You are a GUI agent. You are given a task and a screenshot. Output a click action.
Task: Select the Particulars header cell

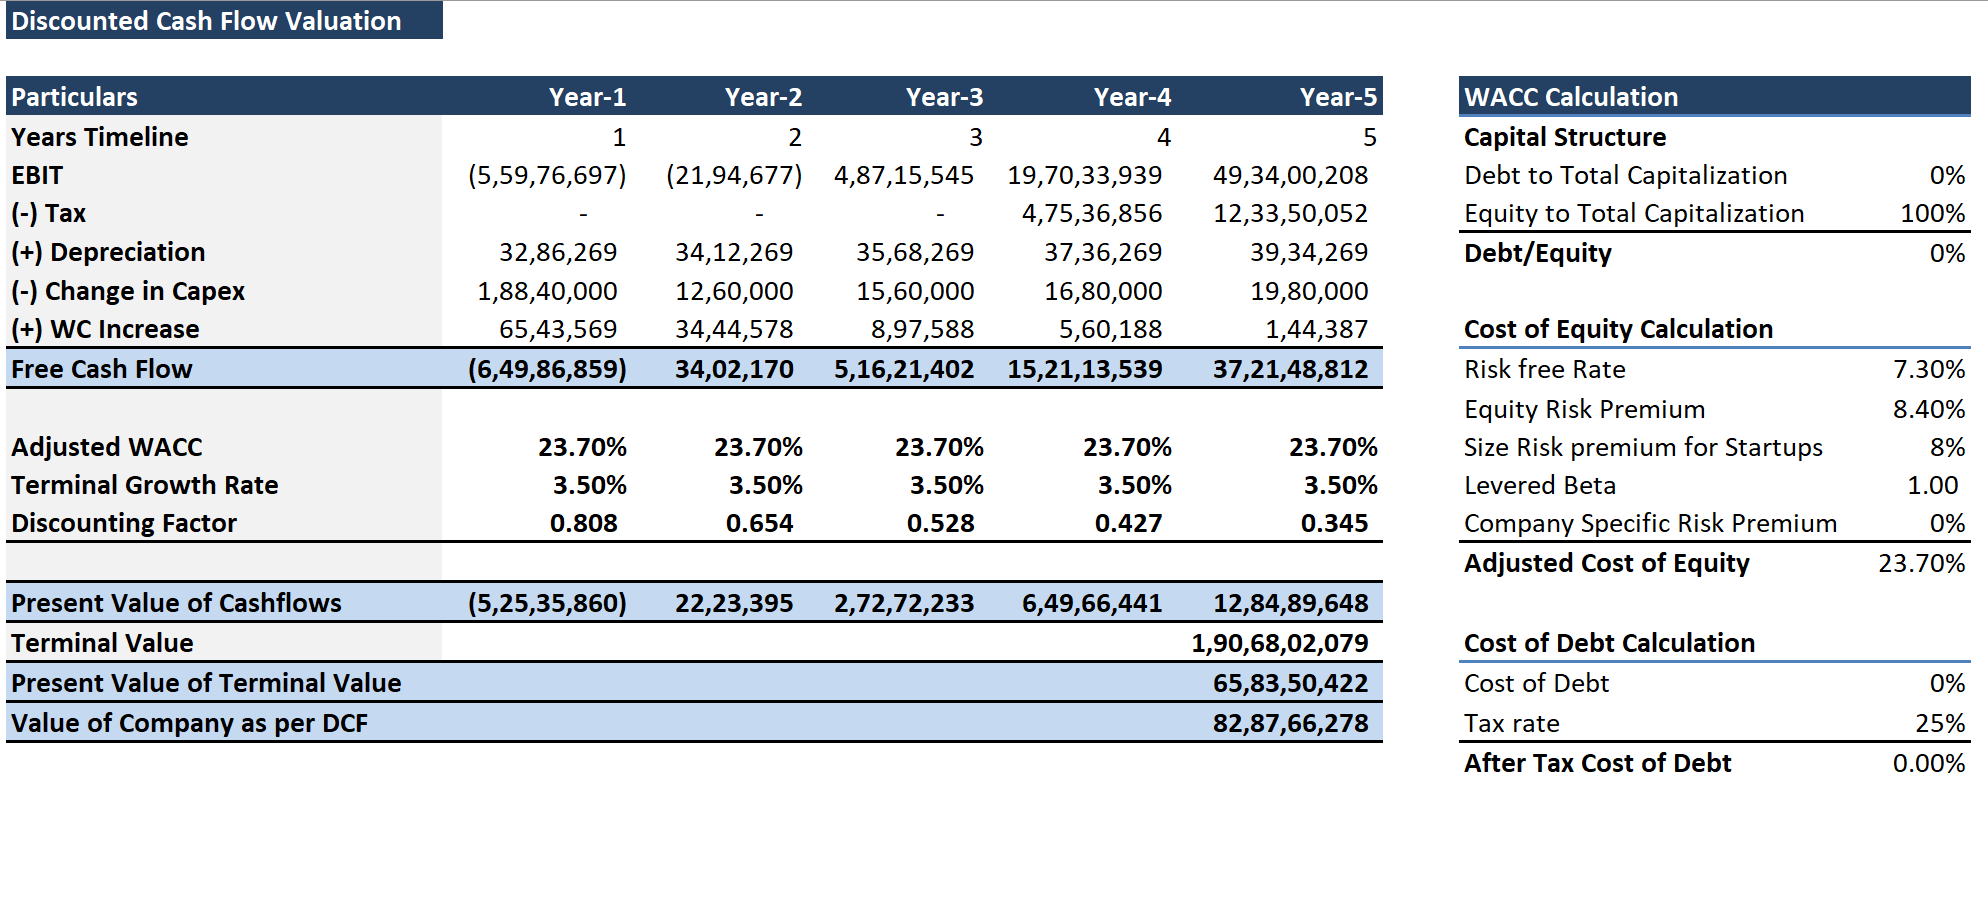[75, 97]
